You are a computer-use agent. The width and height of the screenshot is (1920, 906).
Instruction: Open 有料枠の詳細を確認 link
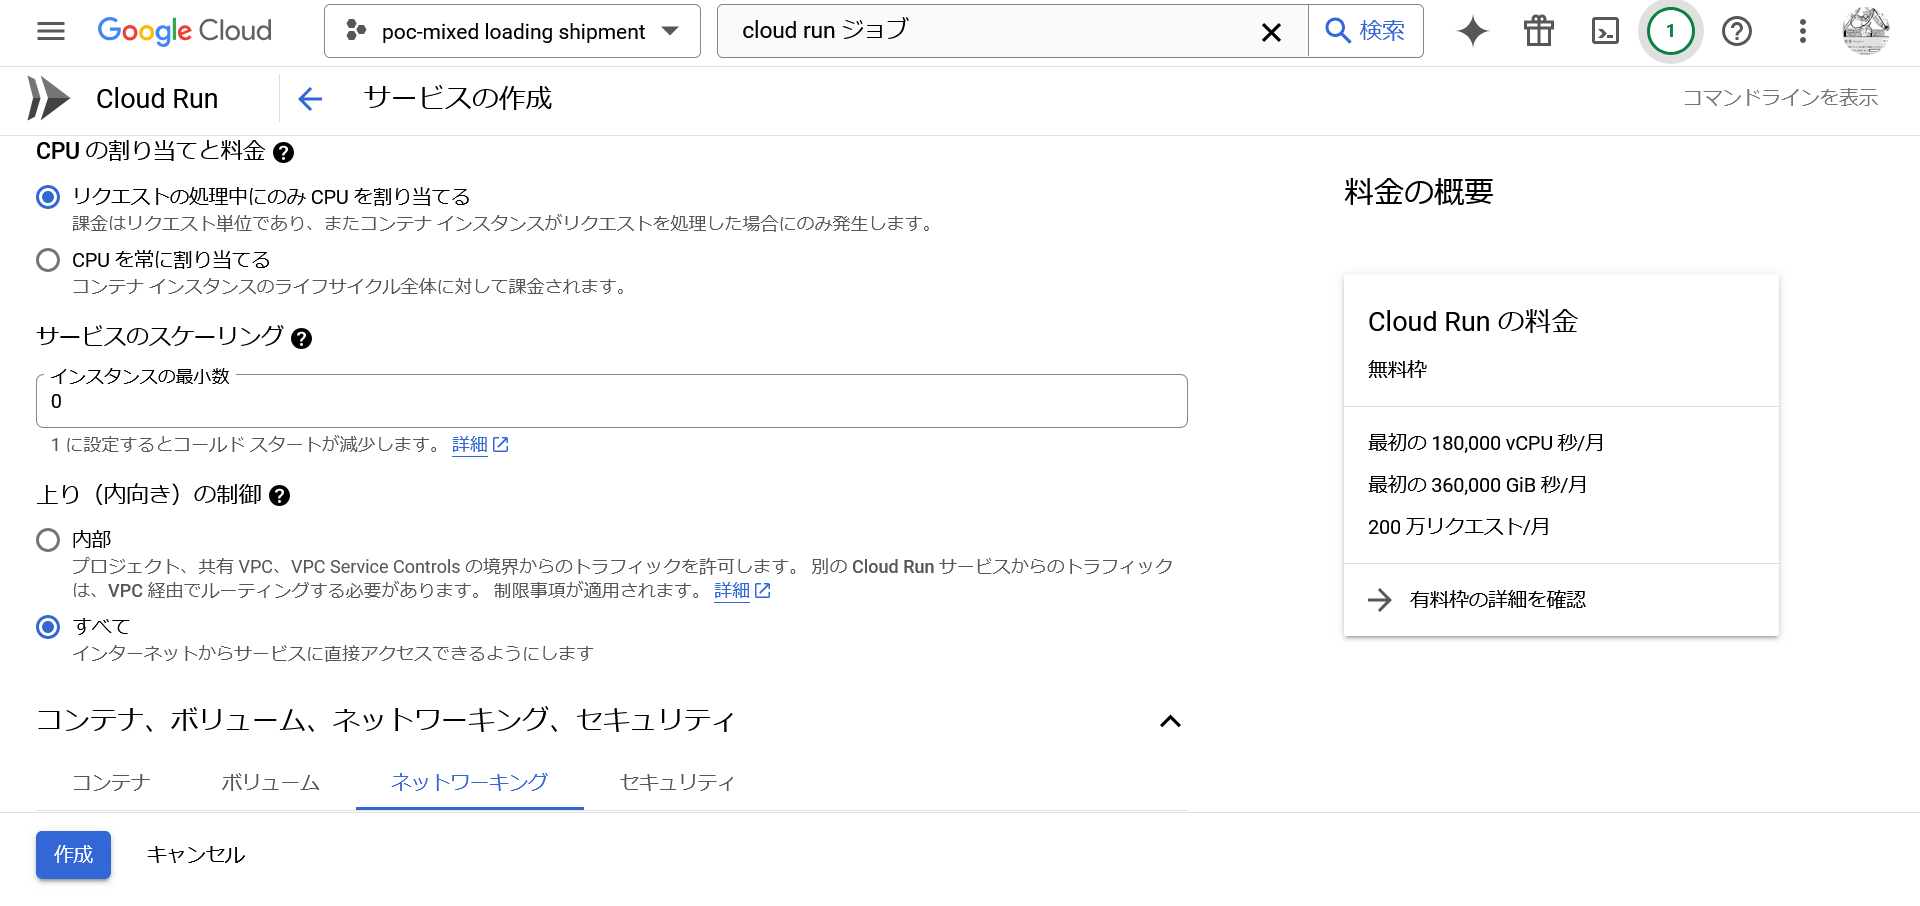pyautogui.click(x=1497, y=600)
